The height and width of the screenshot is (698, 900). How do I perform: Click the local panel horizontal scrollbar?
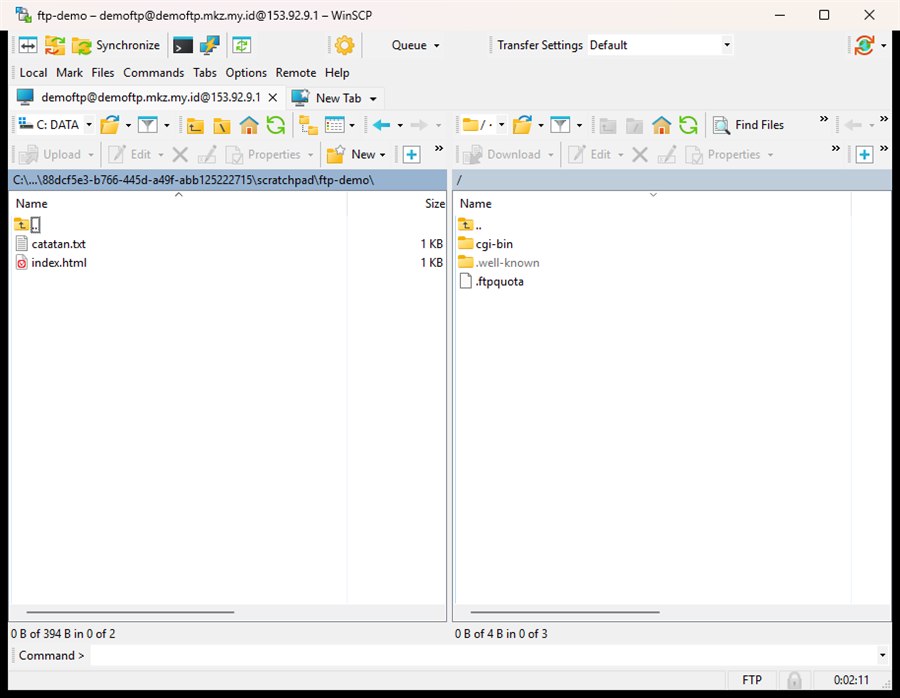pyautogui.click(x=130, y=612)
